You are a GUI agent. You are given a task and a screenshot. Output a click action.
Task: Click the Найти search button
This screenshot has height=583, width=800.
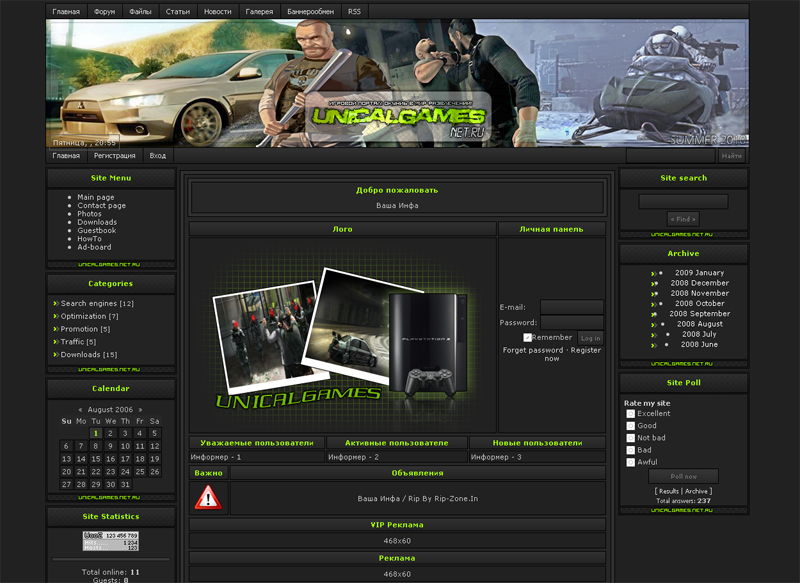(x=731, y=156)
